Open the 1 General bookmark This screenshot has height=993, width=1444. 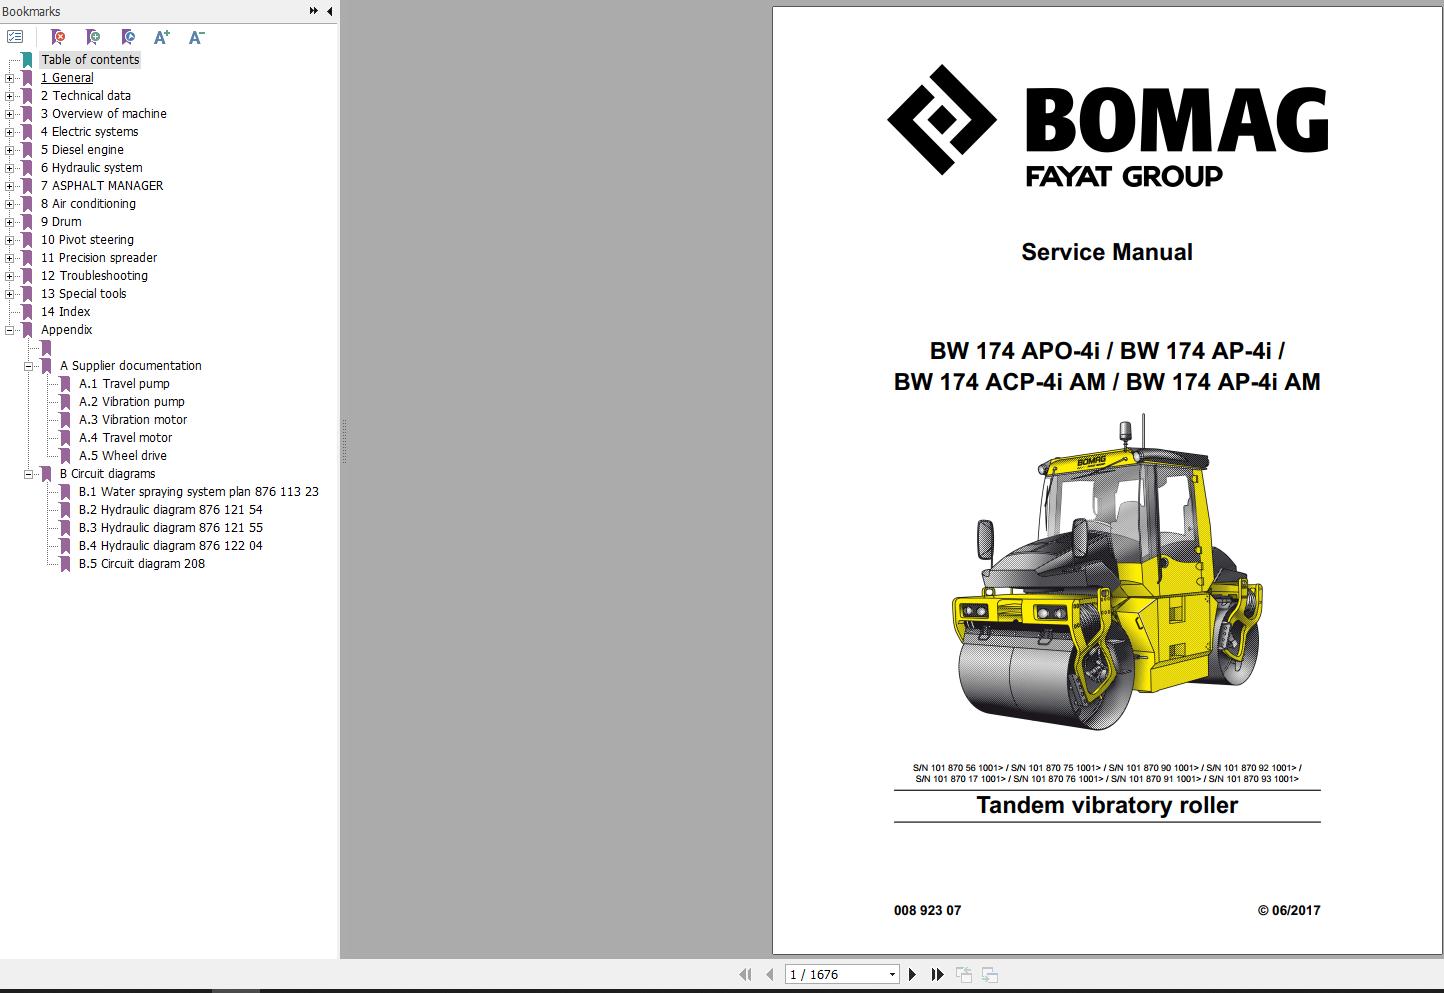coord(67,78)
